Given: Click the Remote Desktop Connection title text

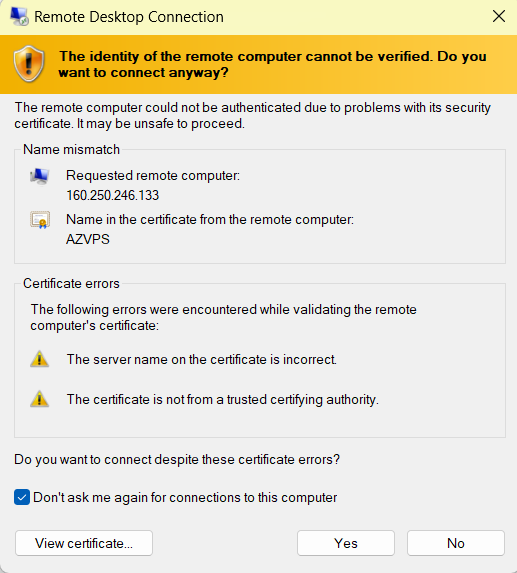Looking at the screenshot, I should [x=129, y=17].
